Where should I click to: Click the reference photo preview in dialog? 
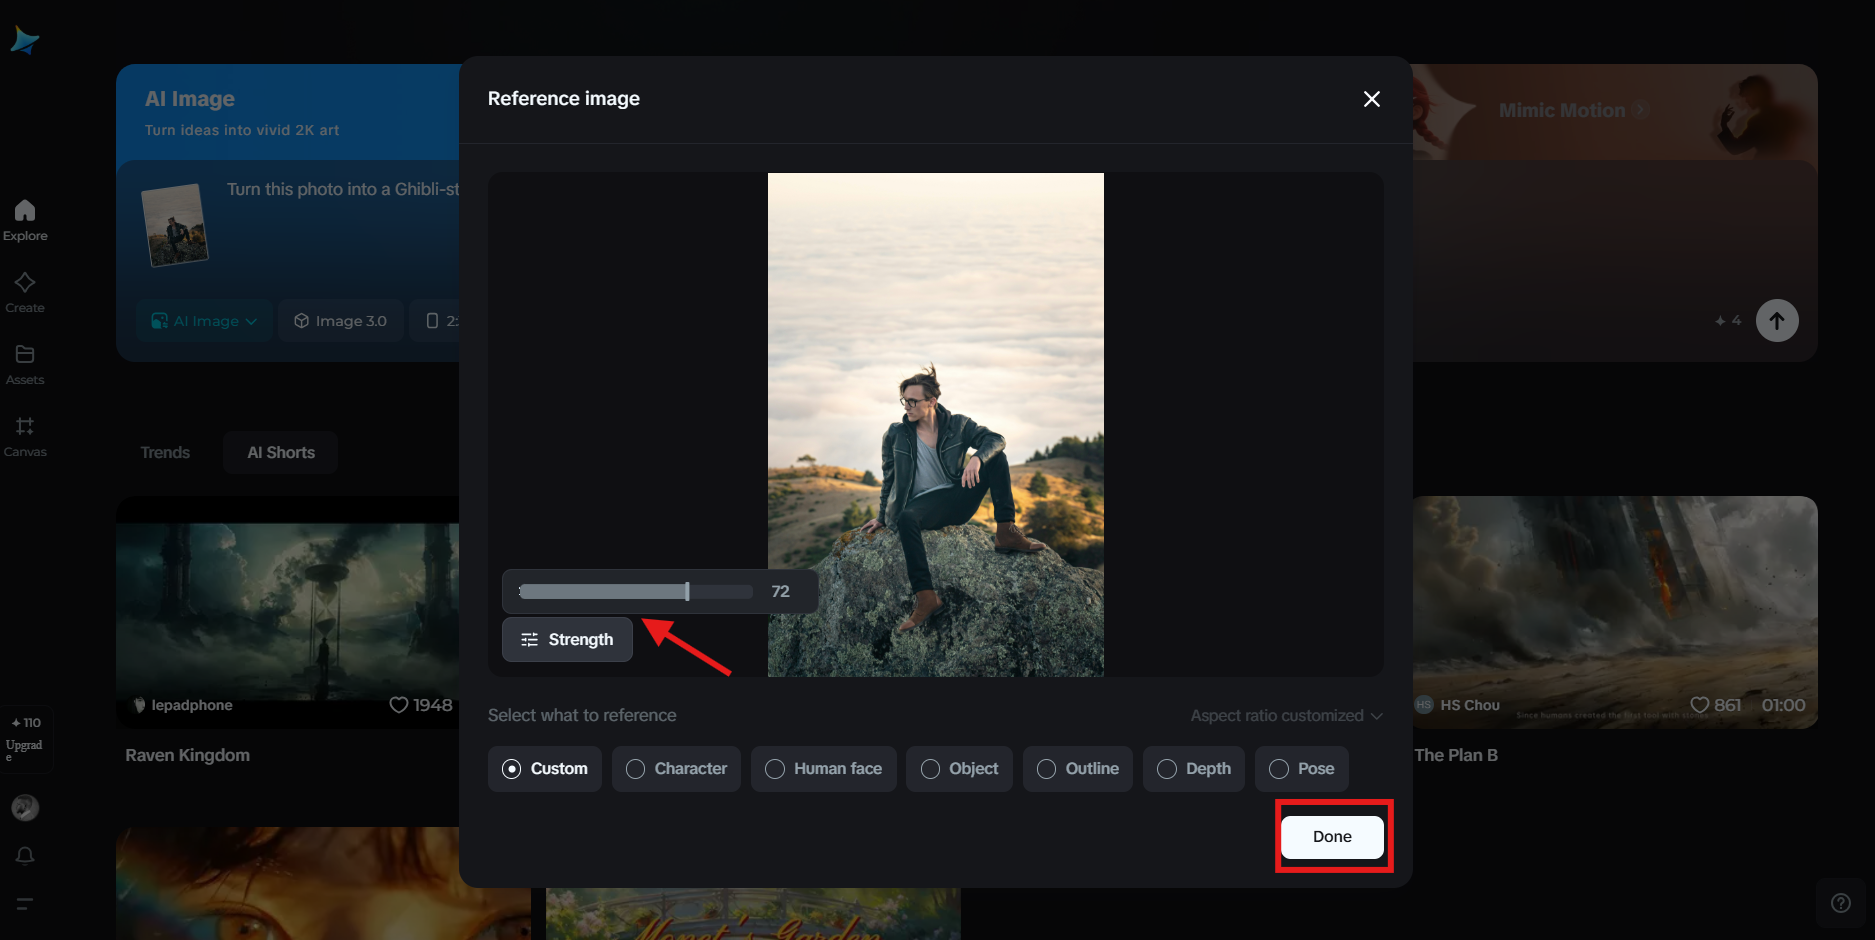(x=936, y=425)
